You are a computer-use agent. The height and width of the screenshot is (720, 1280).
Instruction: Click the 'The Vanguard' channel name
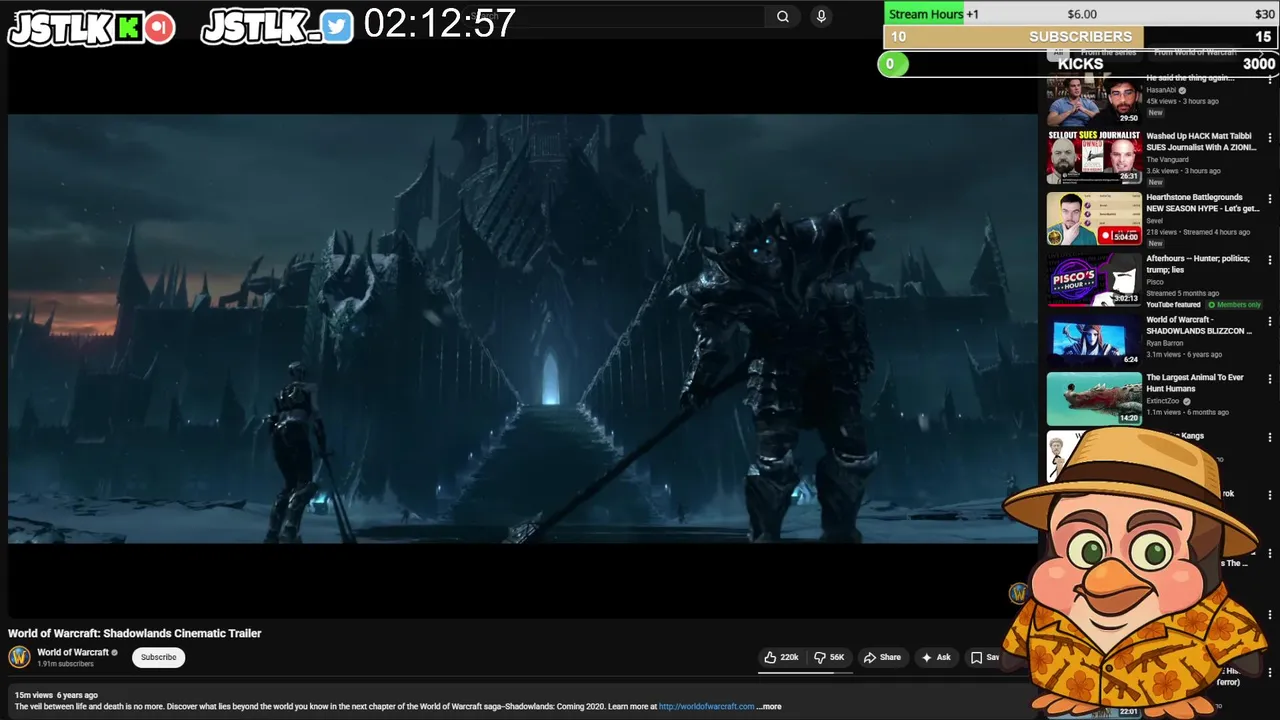coord(1167,160)
